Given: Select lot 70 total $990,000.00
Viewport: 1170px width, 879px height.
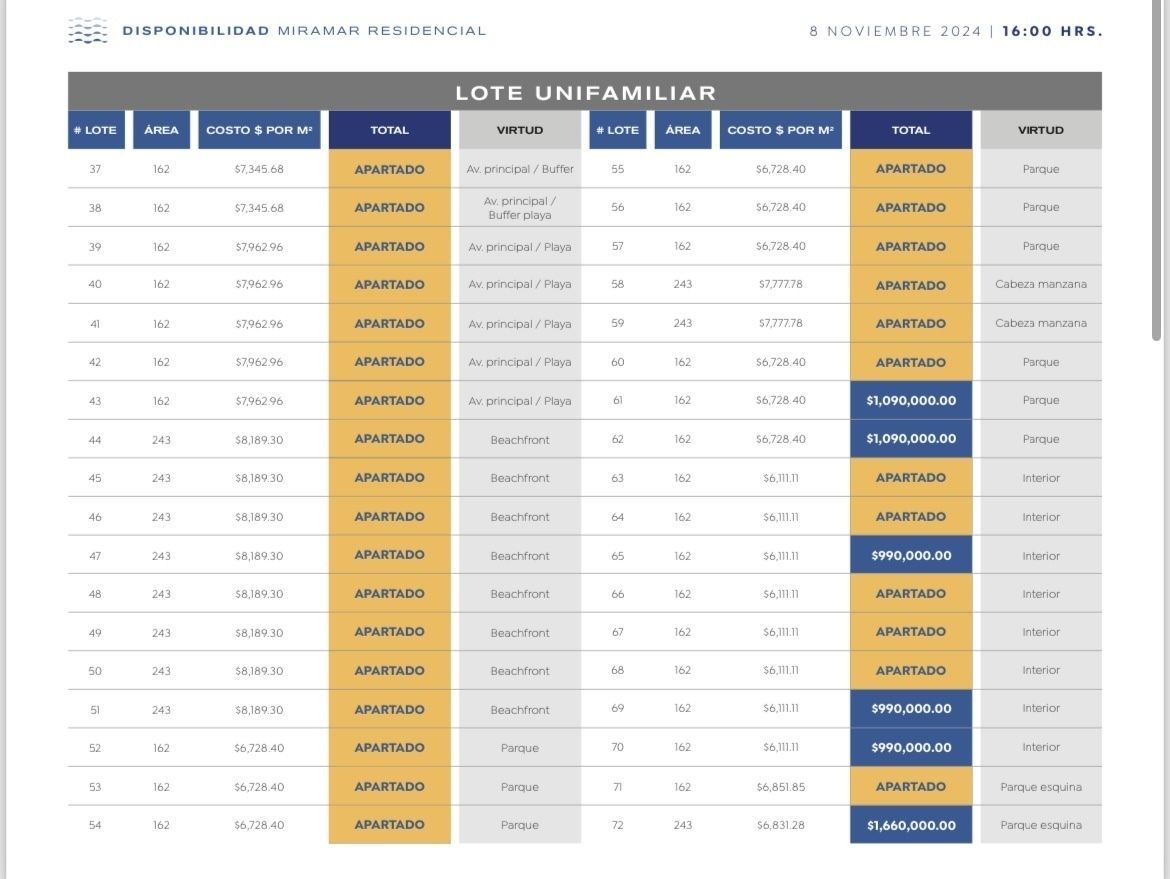Looking at the screenshot, I should (x=910, y=747).
